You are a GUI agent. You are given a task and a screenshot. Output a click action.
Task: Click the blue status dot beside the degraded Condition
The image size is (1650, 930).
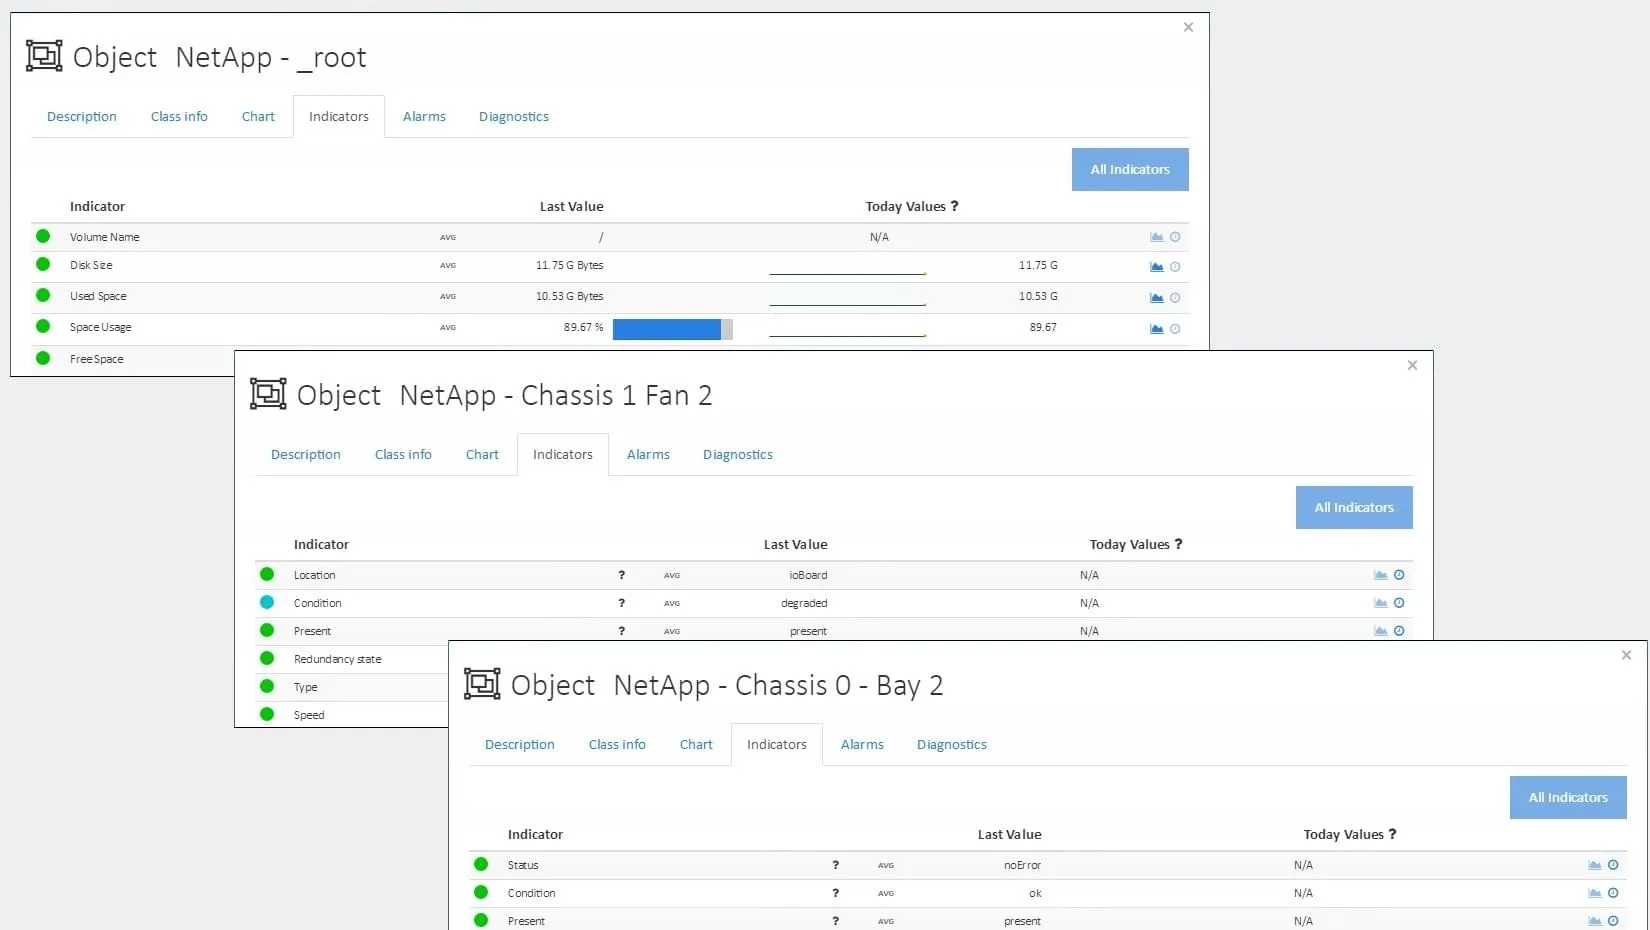[x=267, y=602]
